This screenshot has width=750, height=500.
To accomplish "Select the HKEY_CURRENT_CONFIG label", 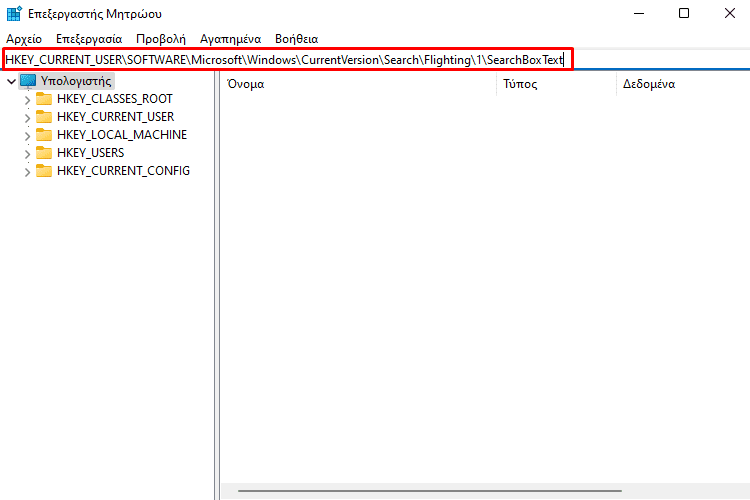I will click(x=123, y=171).
